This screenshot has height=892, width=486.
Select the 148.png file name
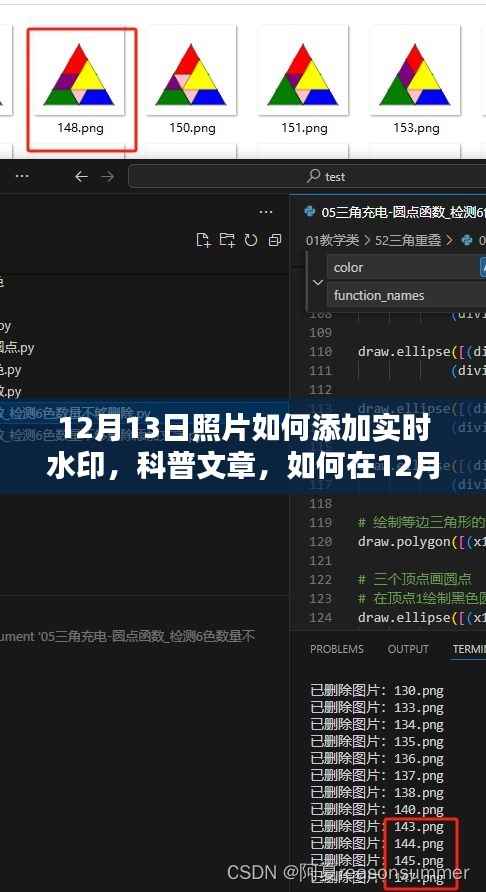coord(80,128)
